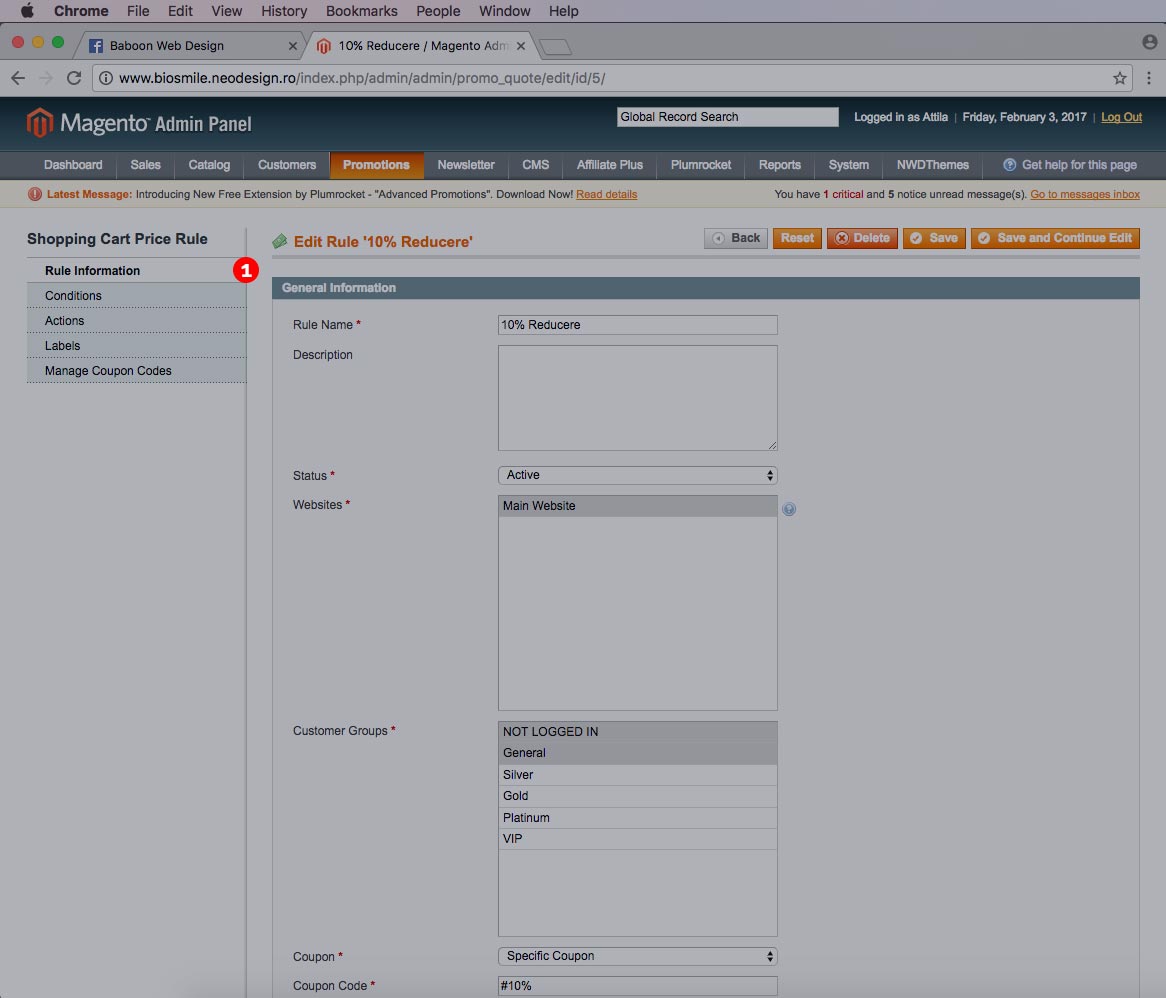Click the Websites help question icon
This screenshot has height=998, width=1166.
tap(789, 509)
